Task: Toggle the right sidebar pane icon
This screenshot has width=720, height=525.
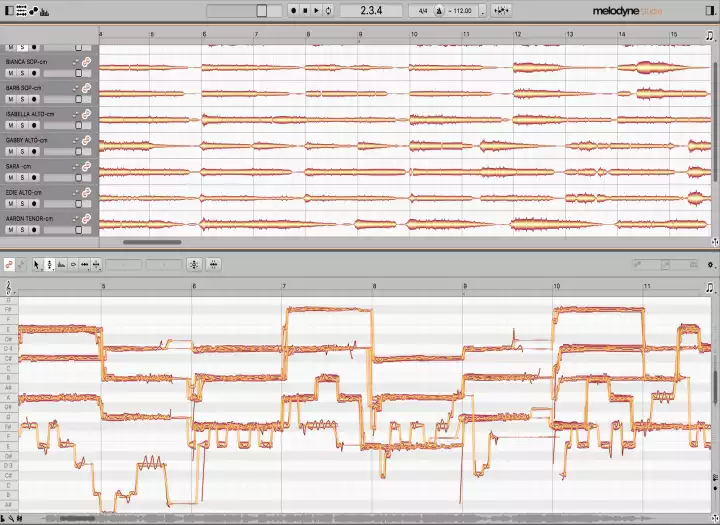Action: [710, 11]
